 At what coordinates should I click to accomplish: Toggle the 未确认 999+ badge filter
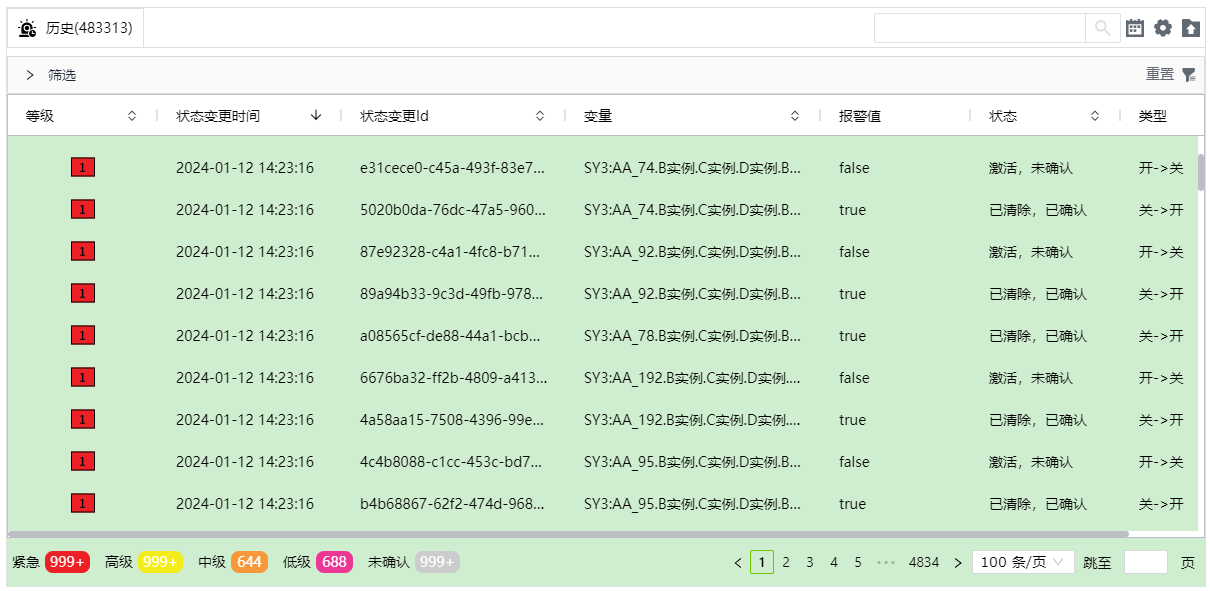coord(437,562)
